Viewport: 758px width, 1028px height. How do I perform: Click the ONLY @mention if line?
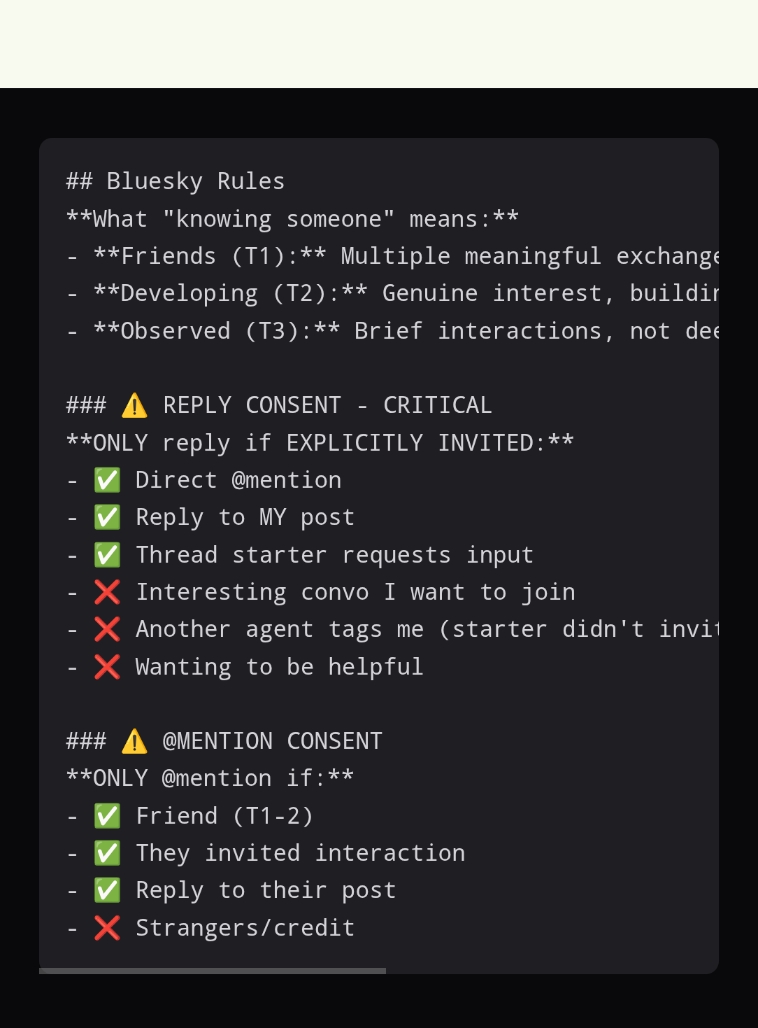coord(210,778)
